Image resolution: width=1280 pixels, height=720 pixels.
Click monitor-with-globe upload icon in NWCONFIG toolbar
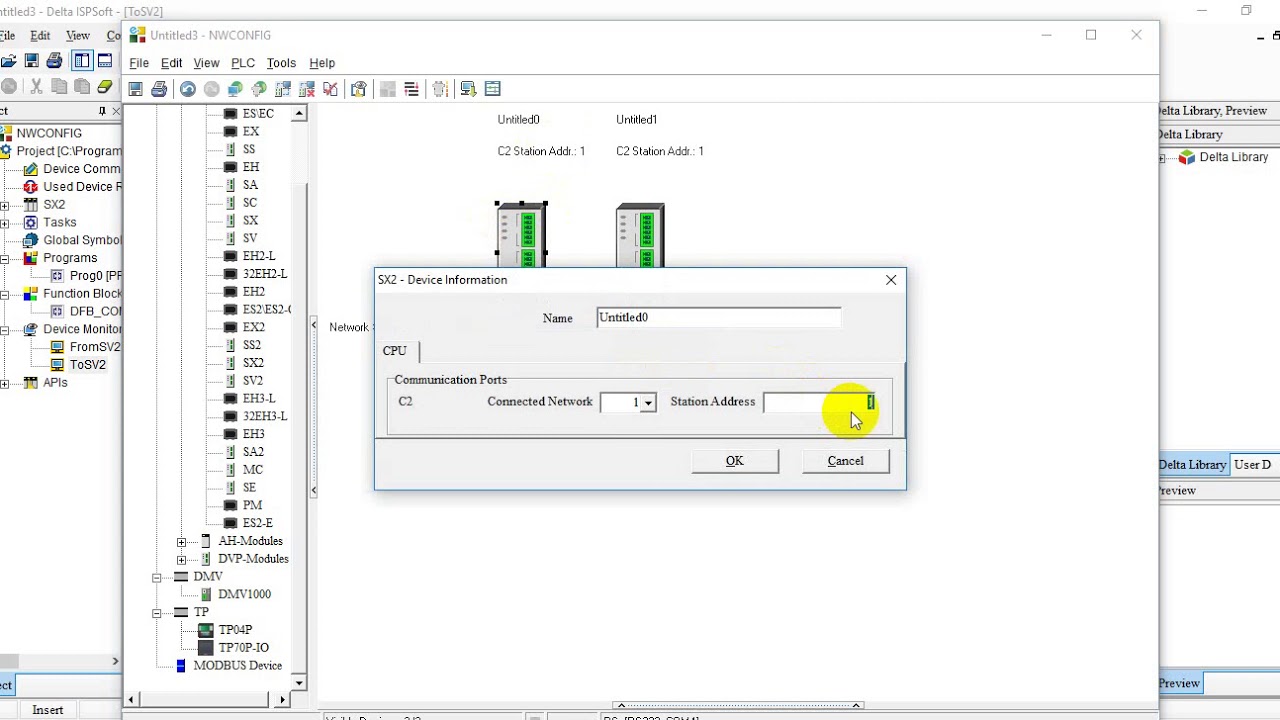point(235,89)
